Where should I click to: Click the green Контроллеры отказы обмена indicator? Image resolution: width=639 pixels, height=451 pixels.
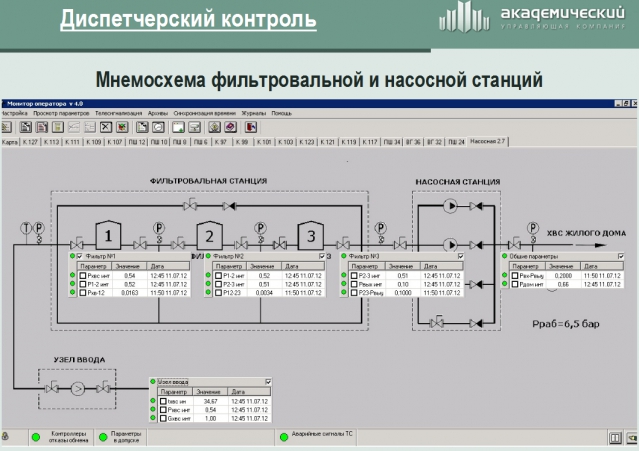(x=36, y=437)
